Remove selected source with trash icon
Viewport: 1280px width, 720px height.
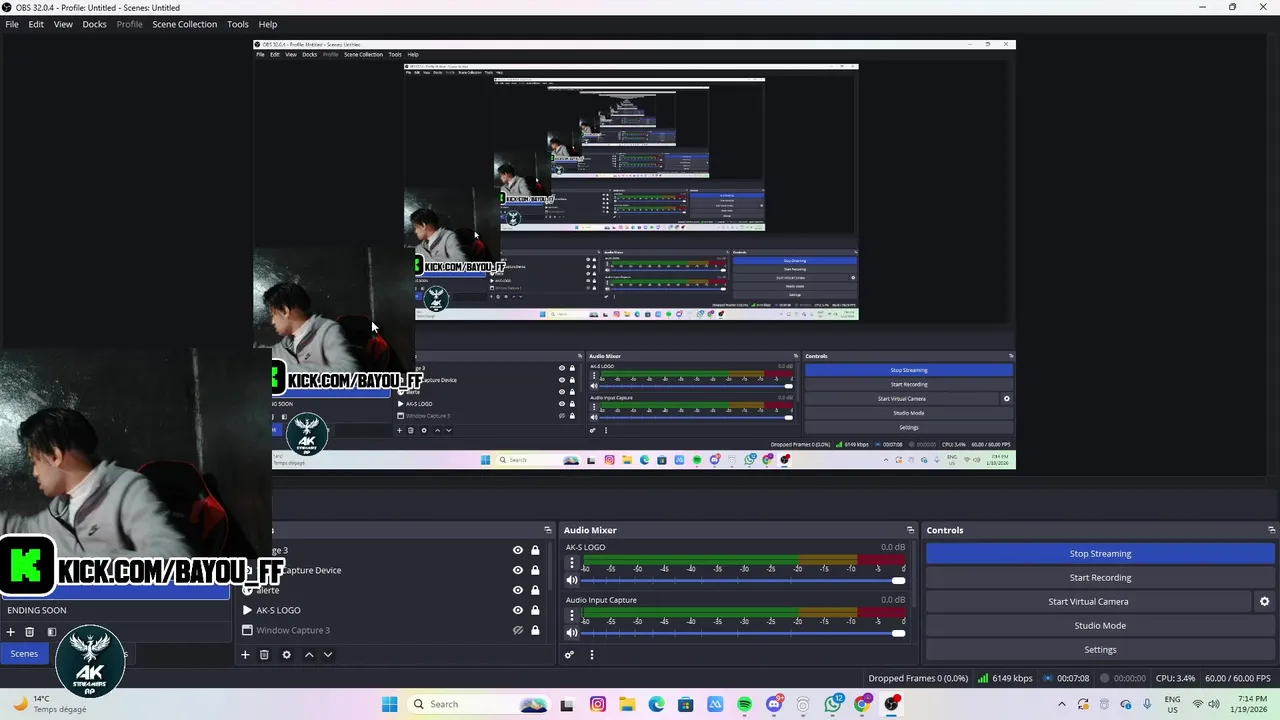click(264, 655)
